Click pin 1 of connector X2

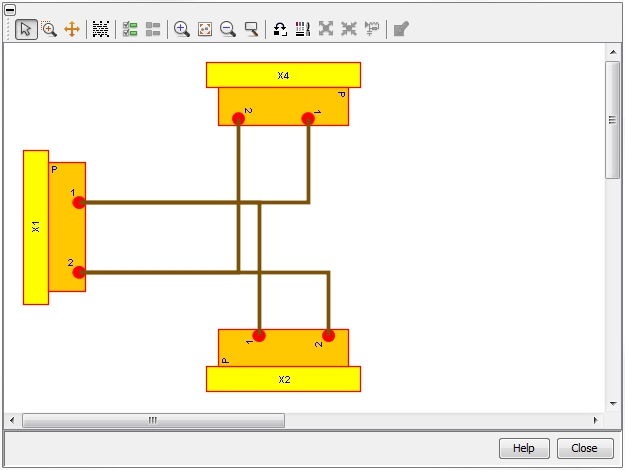[x=259, y=336]
